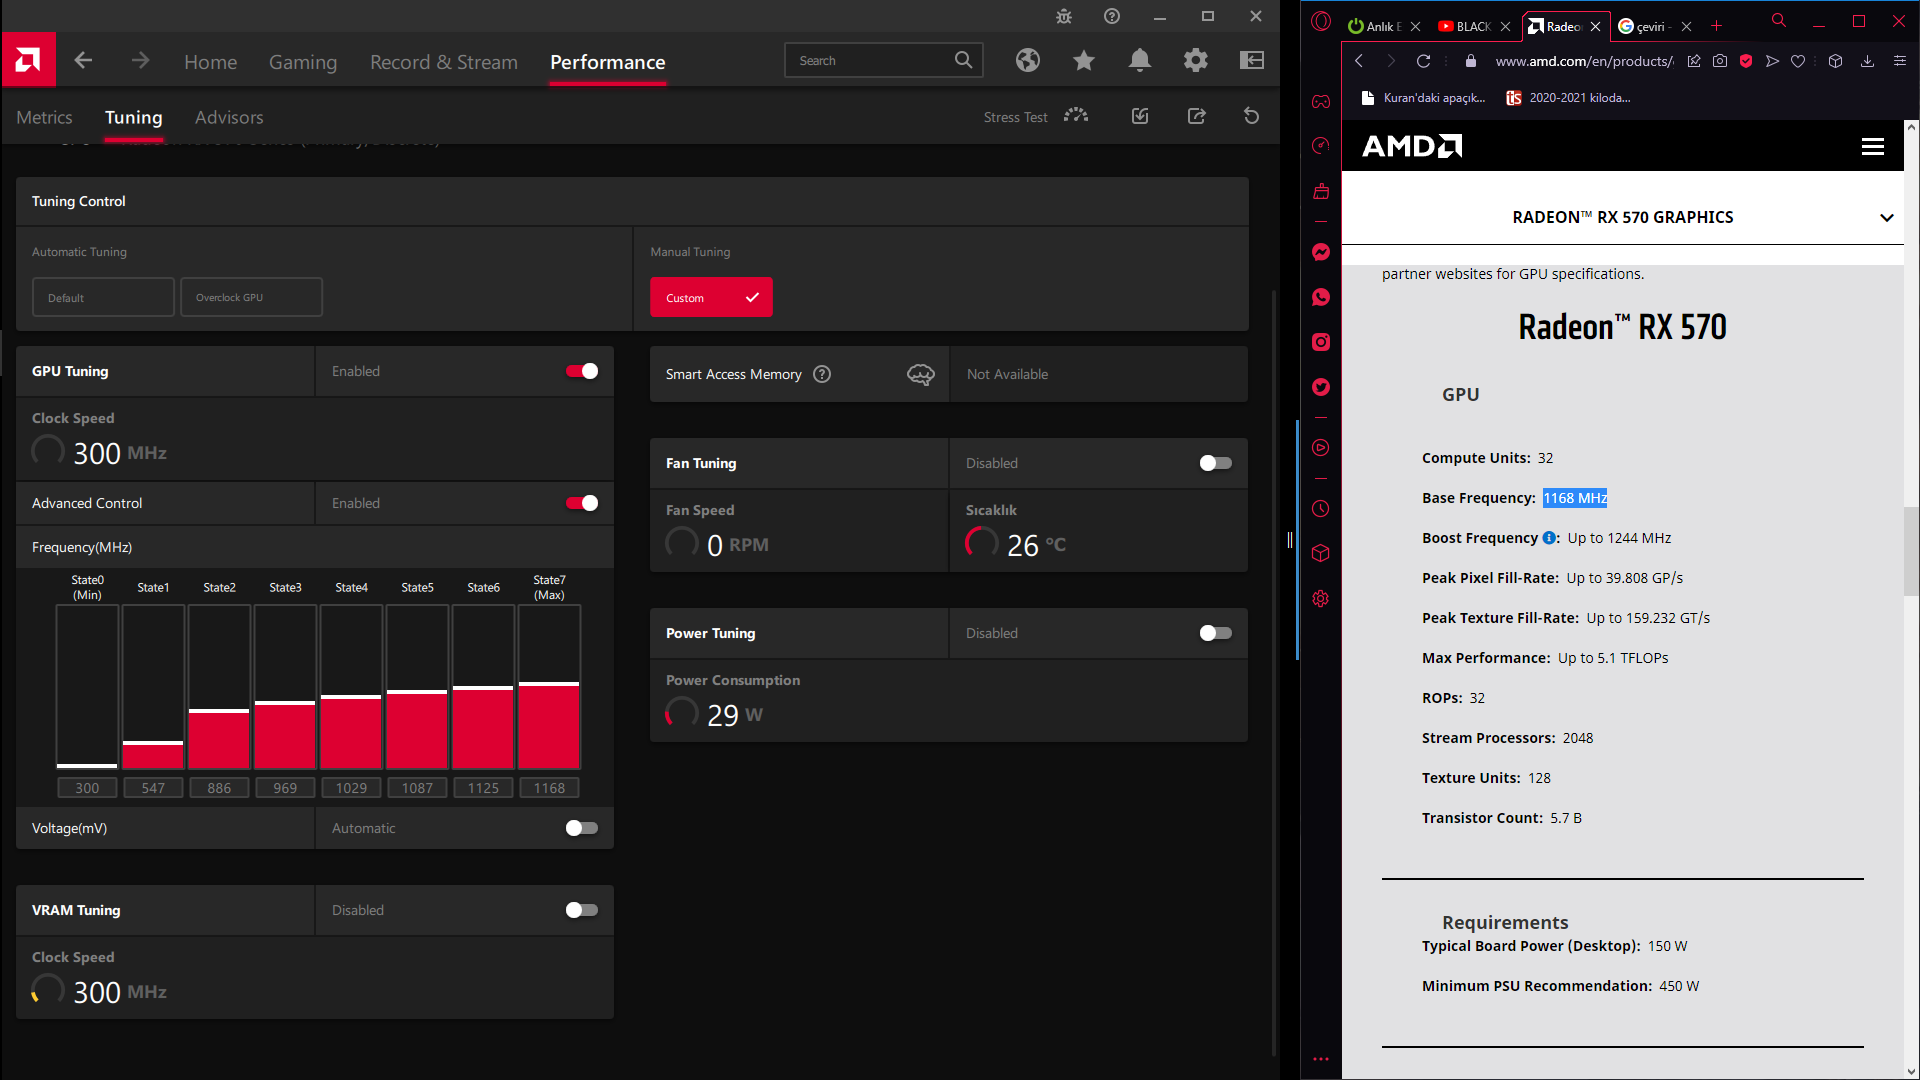Open favorites star icon
Image resolution: width=1920 pixels, height=1080 pixels.
coord(1083,61)
